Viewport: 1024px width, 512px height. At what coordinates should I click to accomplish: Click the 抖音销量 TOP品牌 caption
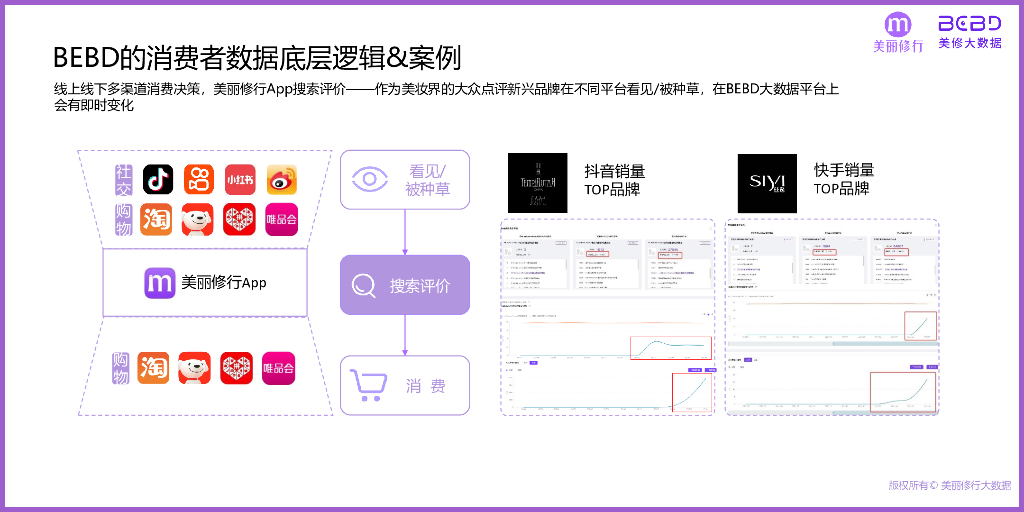click(x=615, y=180)
